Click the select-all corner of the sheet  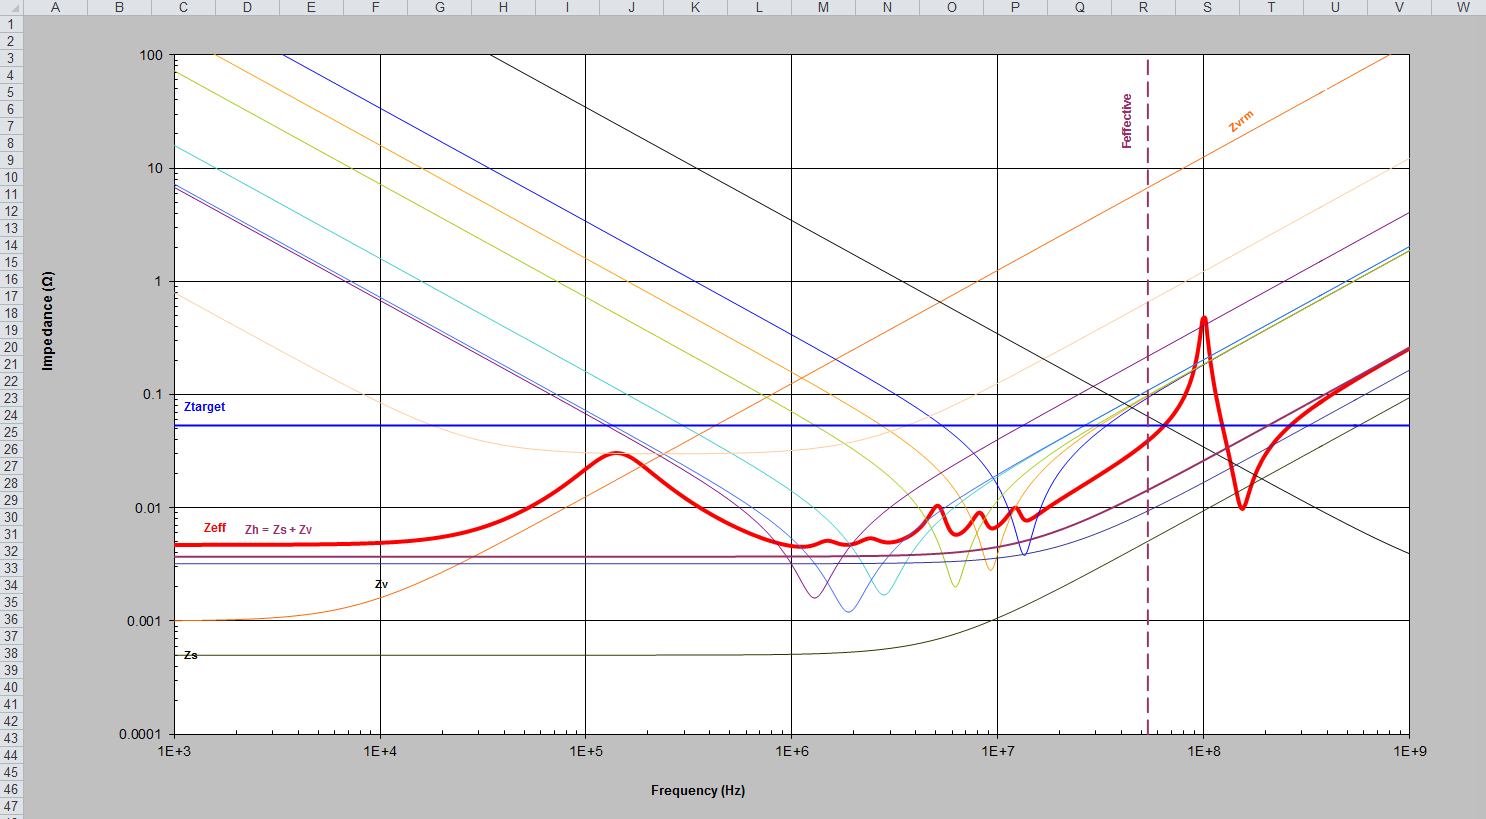point(11,7)
